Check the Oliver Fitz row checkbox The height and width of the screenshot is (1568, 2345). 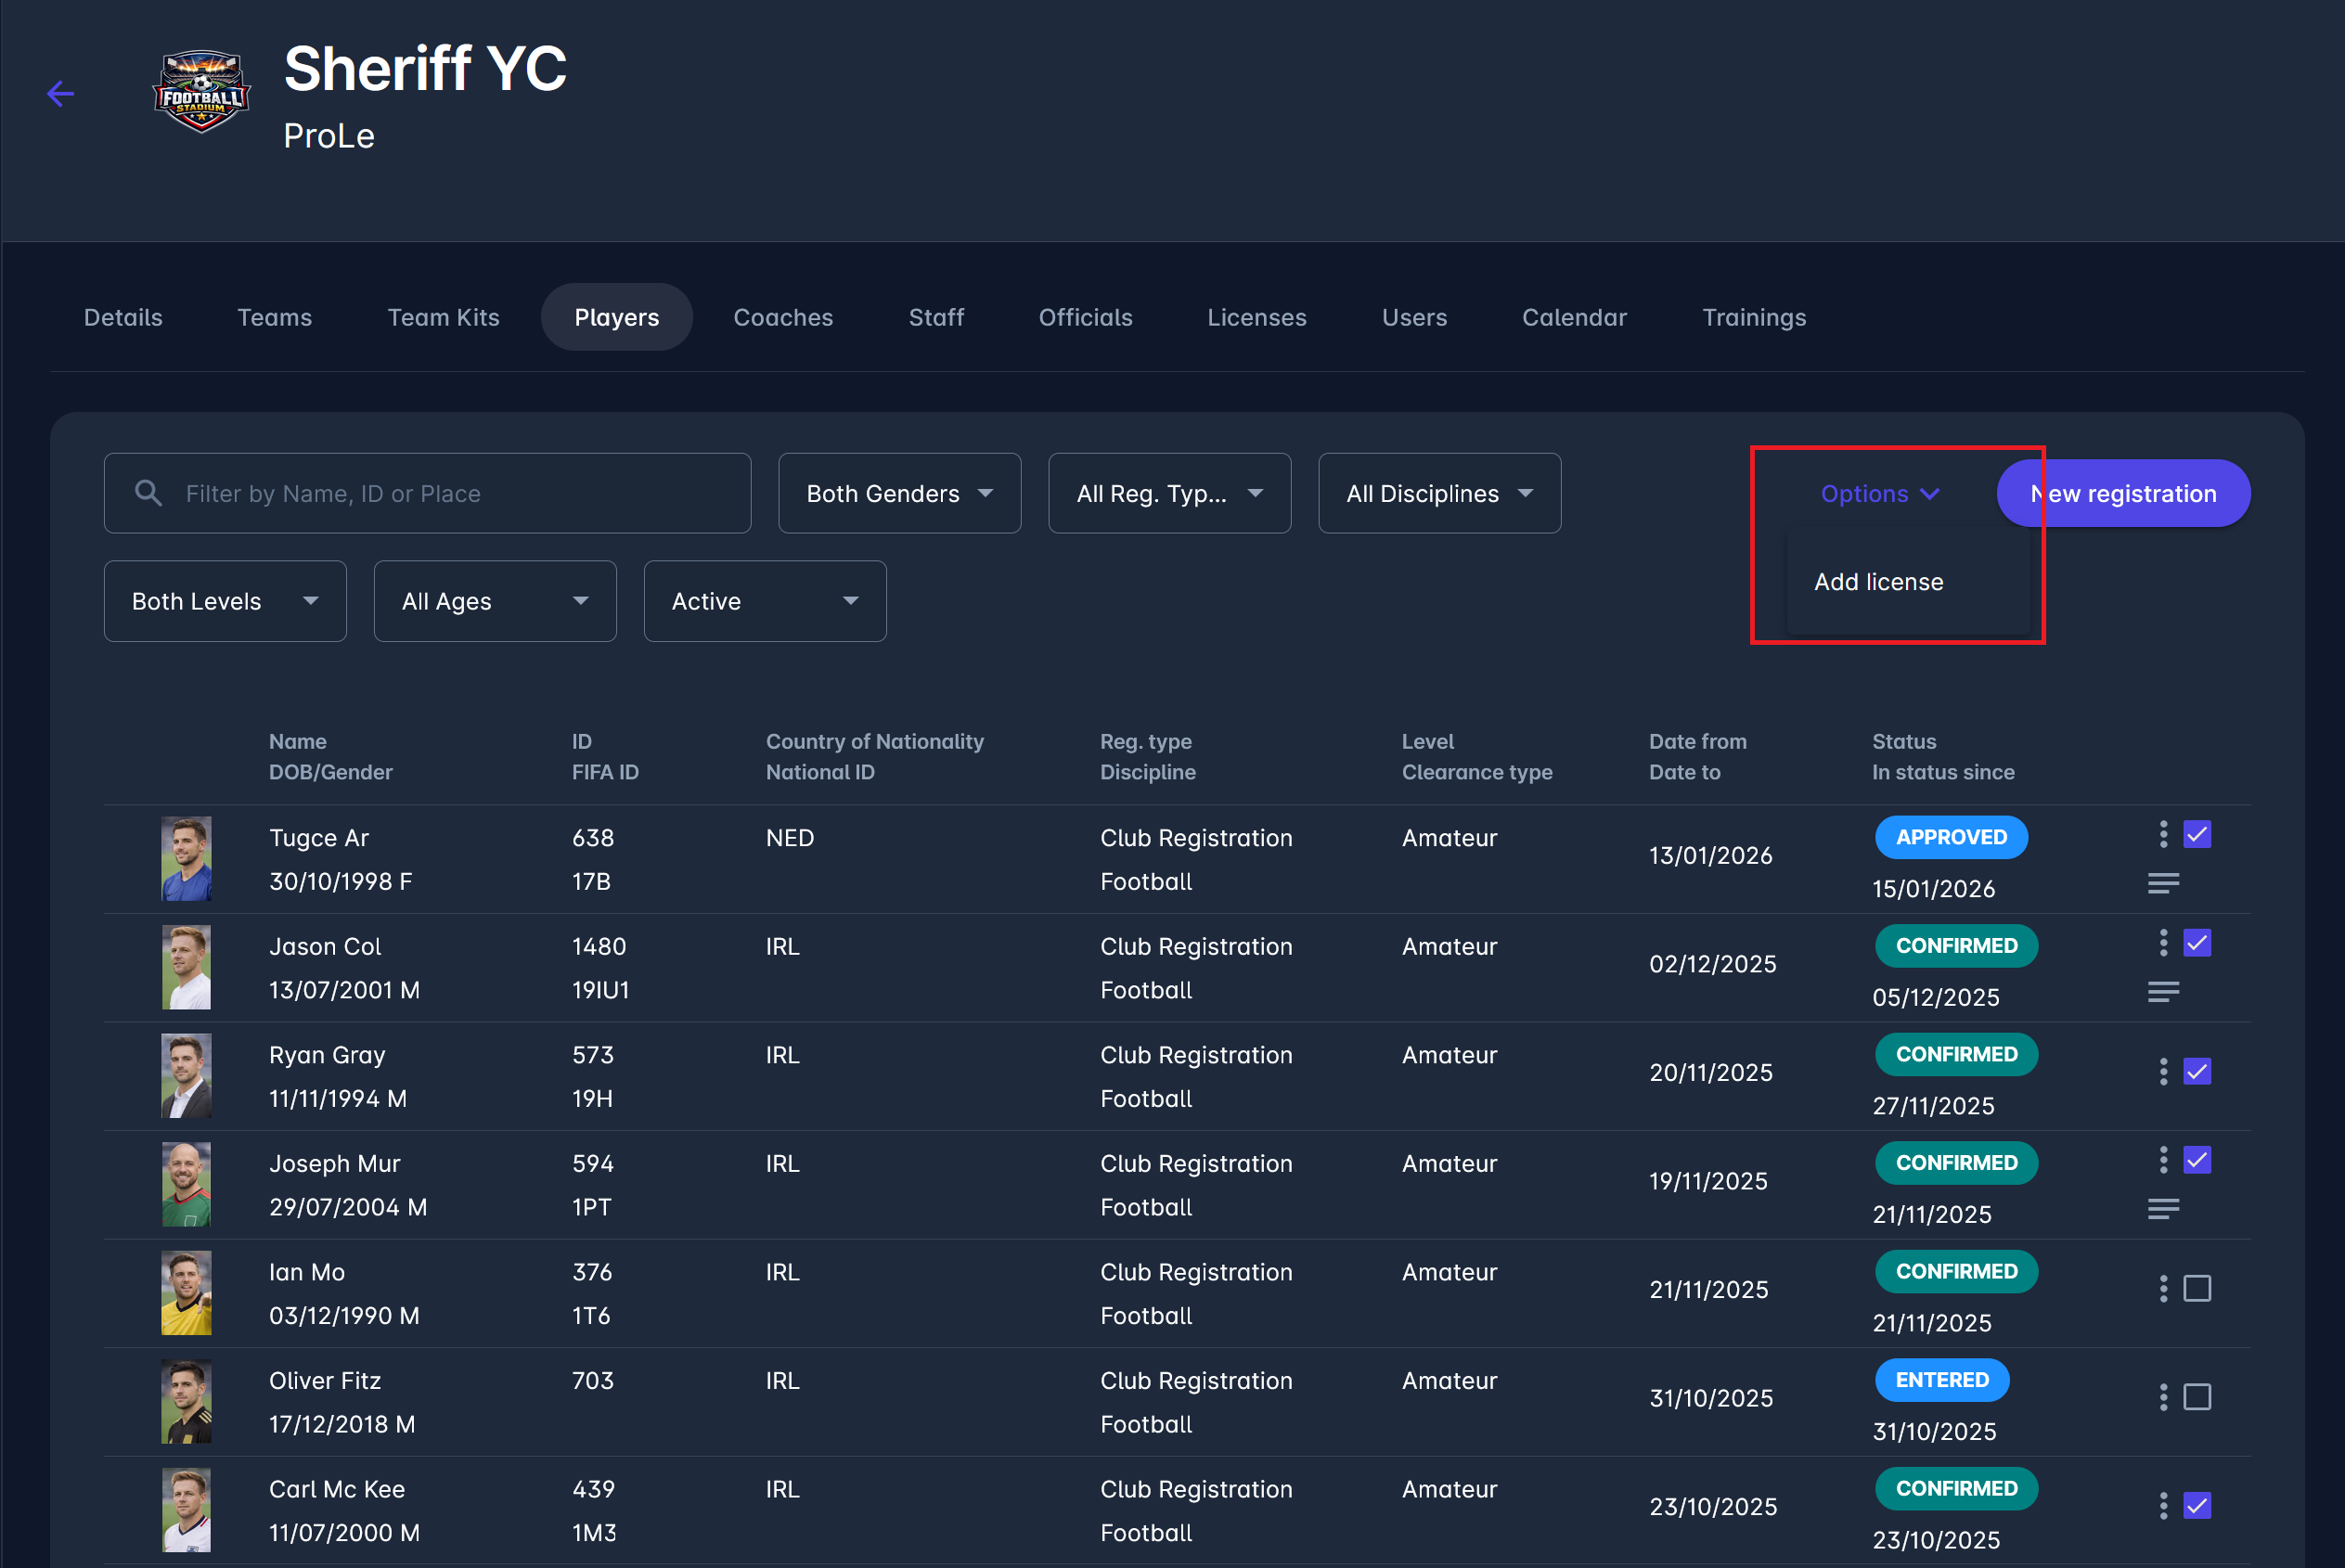point(2197,1397)
